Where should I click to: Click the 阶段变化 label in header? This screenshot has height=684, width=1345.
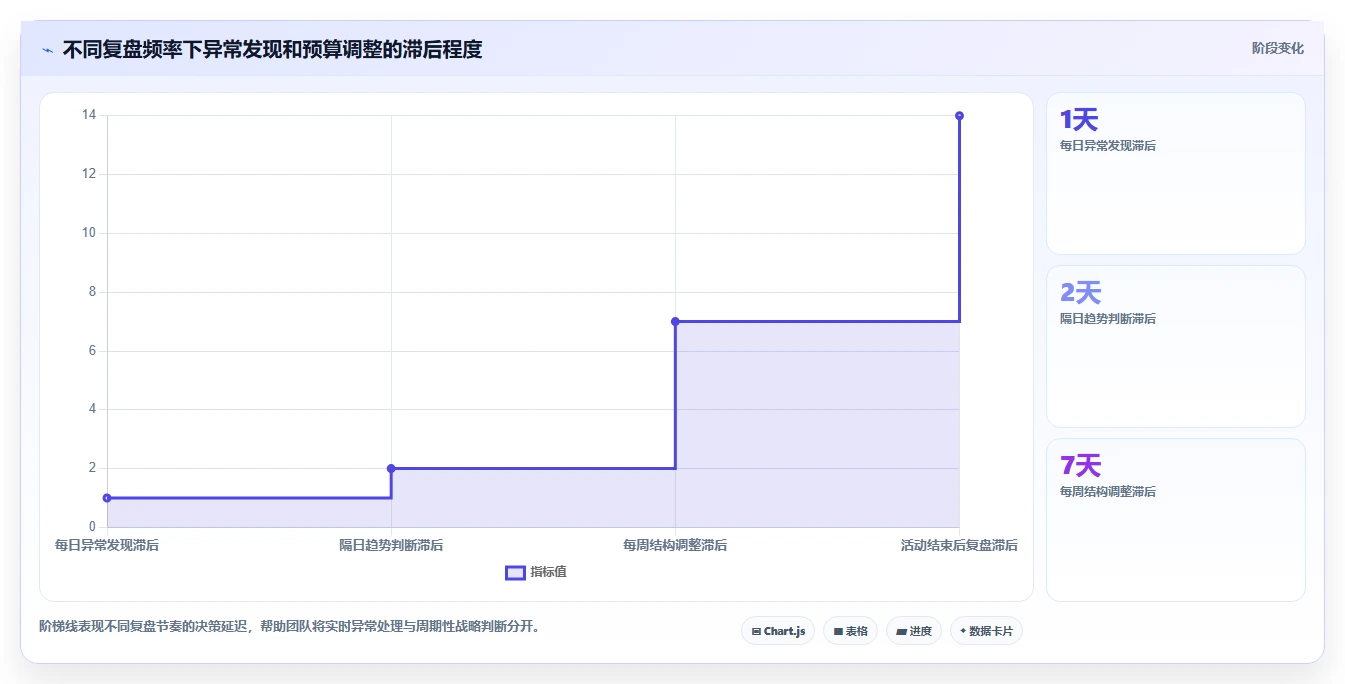(1277, 48)
